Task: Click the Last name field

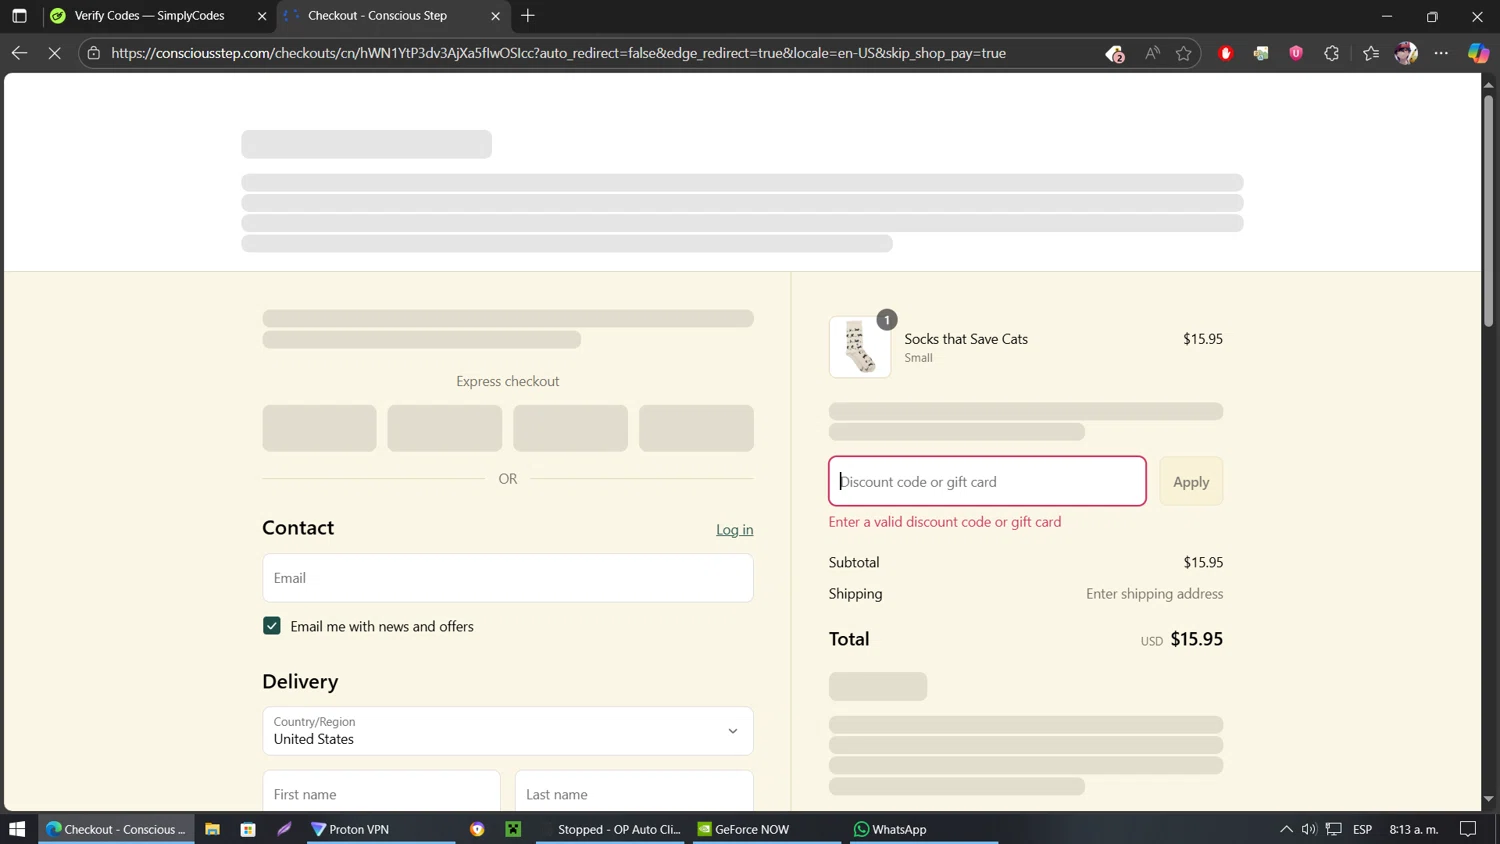Action: pyautogui.click(x=634, y=793)
